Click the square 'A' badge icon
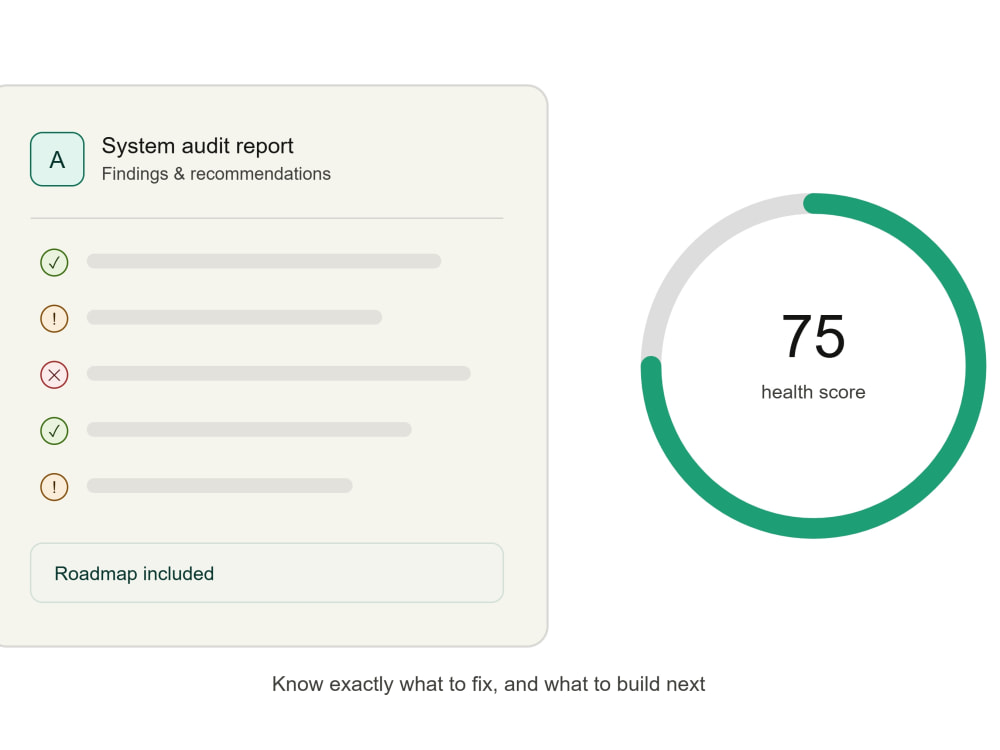Screen dimensions: 1000x750 (x=57, y=159)
